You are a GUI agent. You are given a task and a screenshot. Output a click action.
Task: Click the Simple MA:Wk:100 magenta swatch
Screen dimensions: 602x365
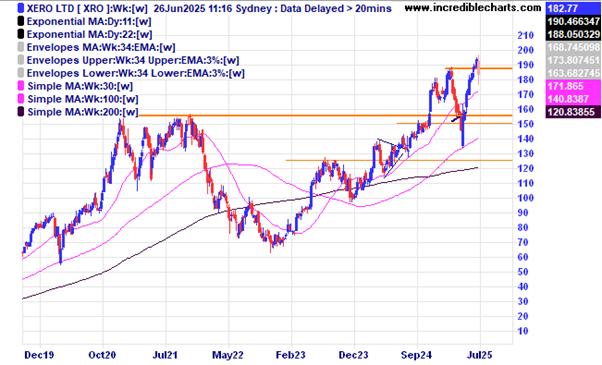(x=21, y=99)
